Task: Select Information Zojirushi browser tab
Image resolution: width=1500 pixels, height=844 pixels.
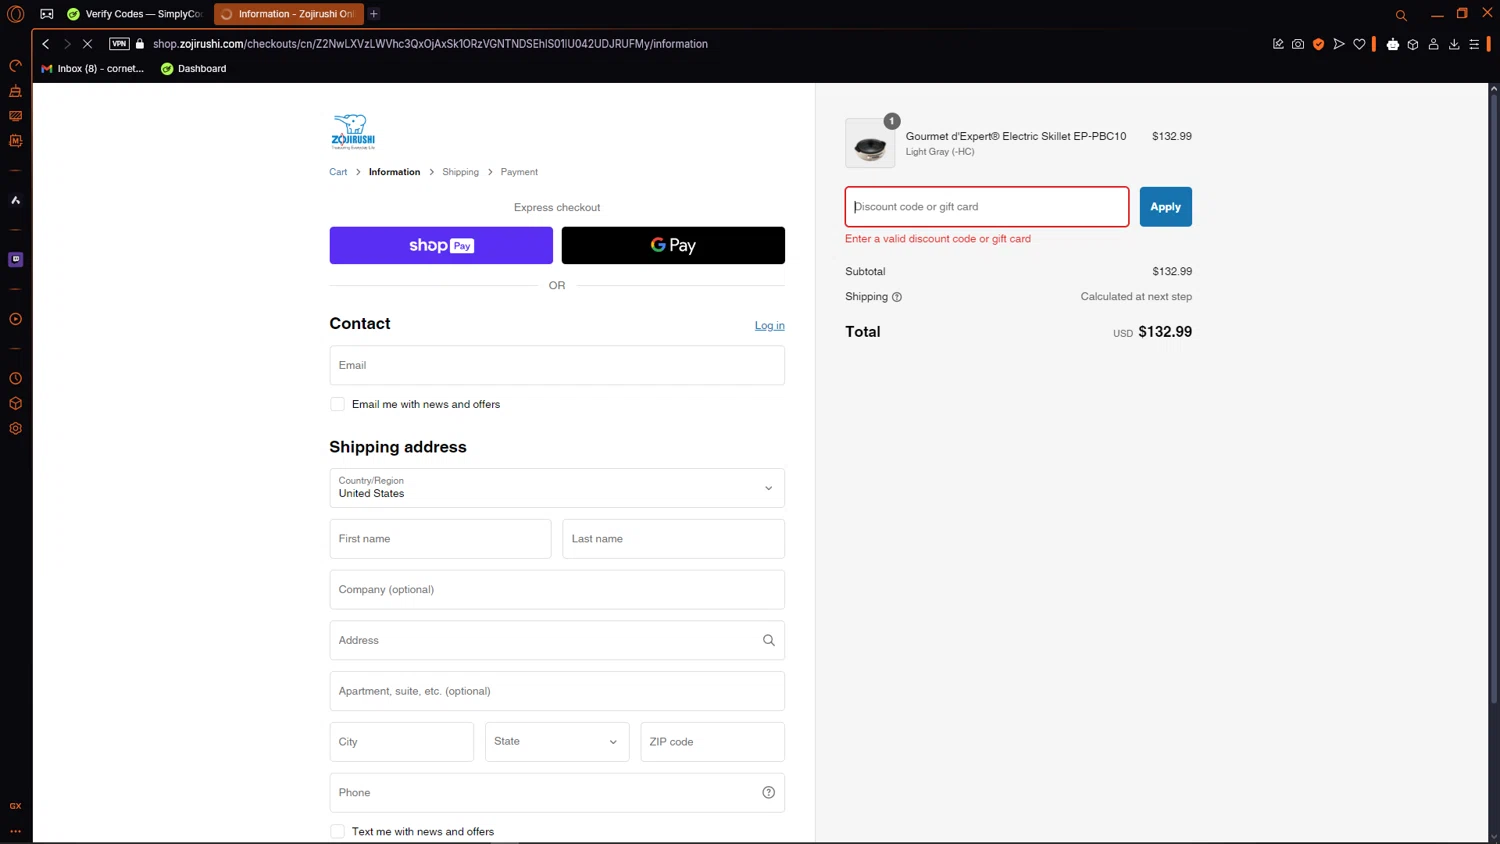Action: pyautogui.click(x=288, y=14)
